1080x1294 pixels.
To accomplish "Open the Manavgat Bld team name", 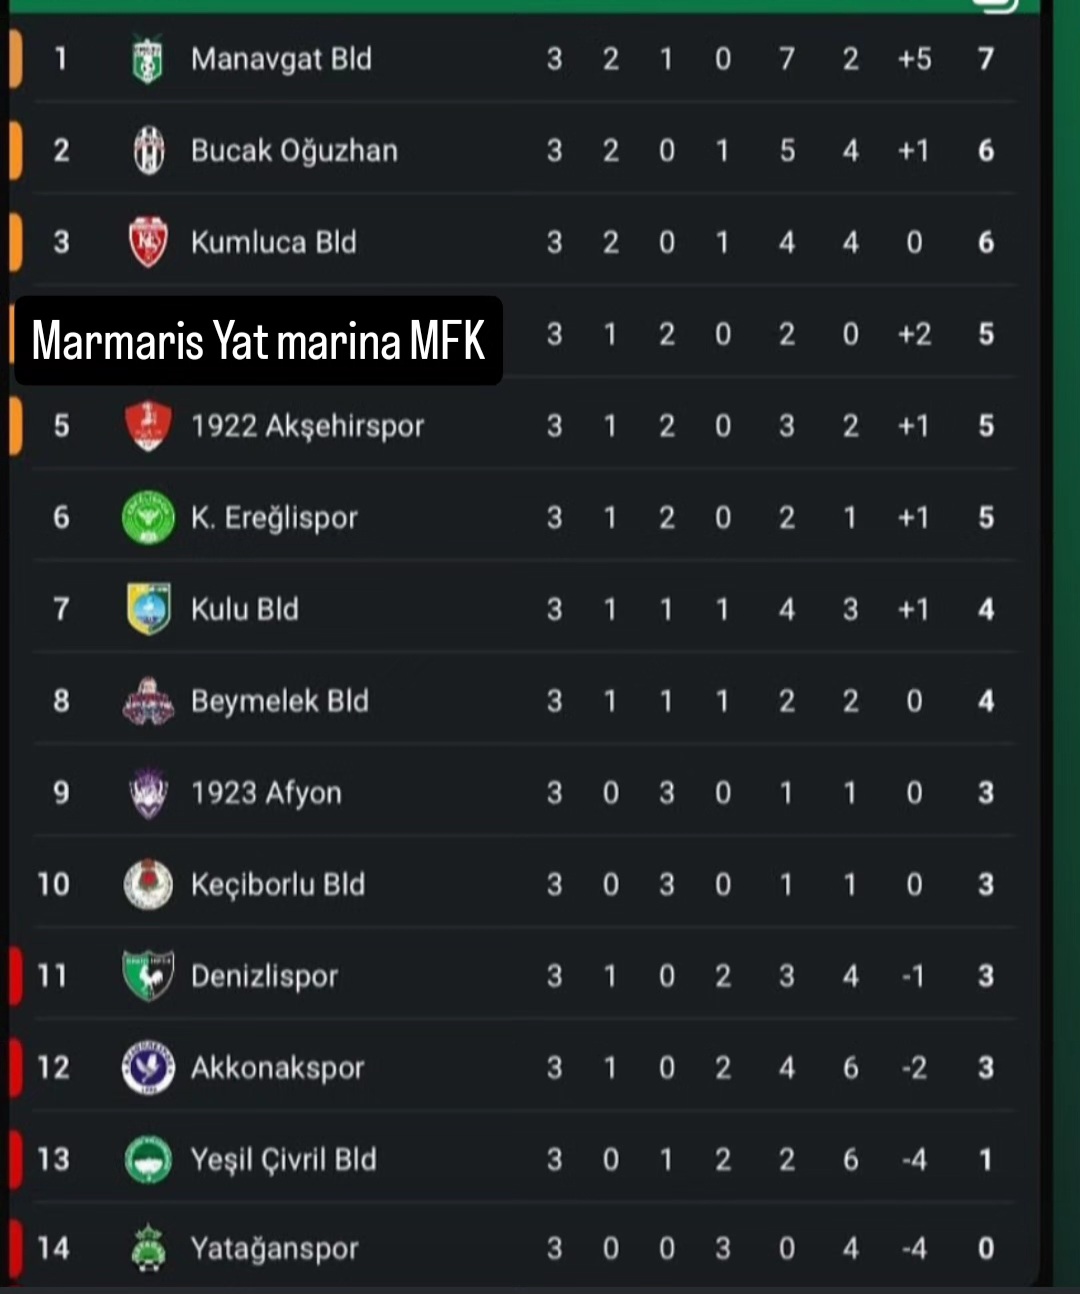I will (x=281, y=59).
